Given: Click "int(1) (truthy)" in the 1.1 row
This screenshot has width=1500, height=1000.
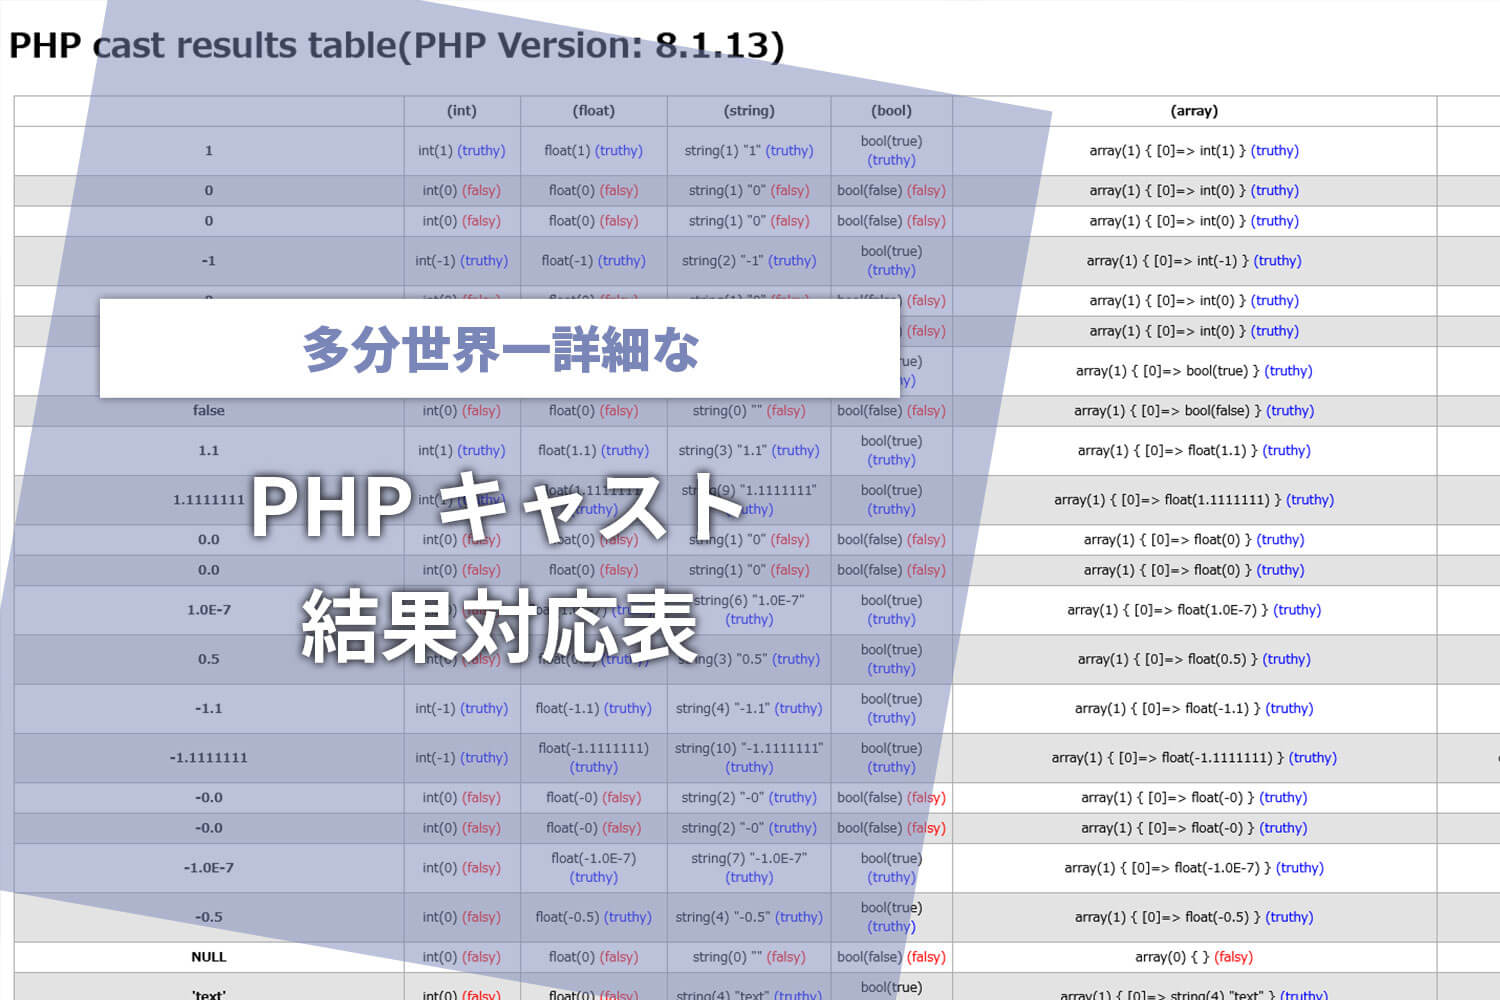Looking at the screenshot, I should [x=462, y=451].
